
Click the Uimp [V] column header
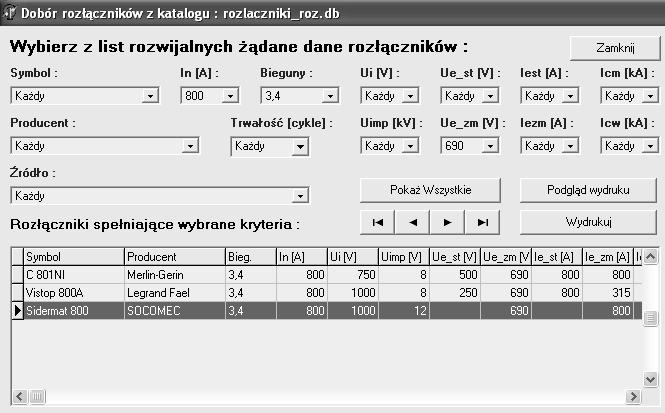[404, 257]
